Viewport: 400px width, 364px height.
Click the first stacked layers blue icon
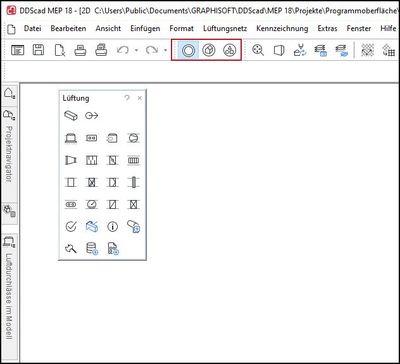click(x=321, y=51)
